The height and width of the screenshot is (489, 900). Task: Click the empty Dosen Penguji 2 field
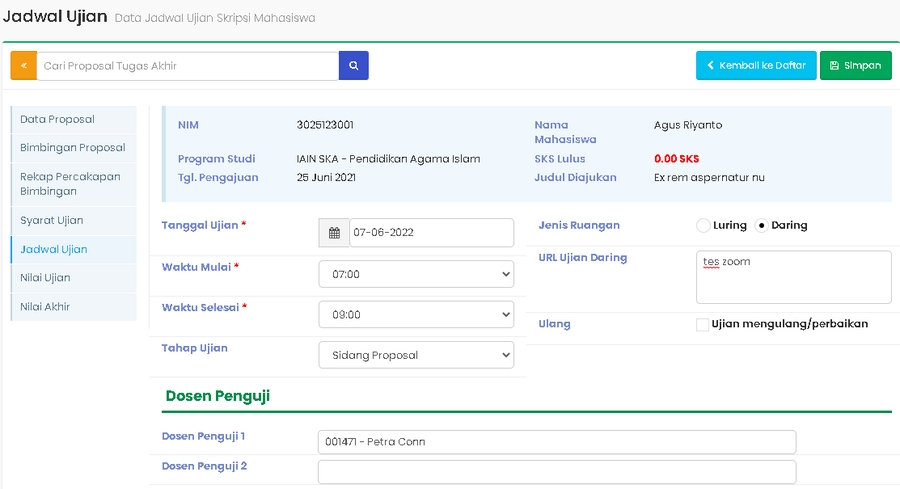[556, 472]
